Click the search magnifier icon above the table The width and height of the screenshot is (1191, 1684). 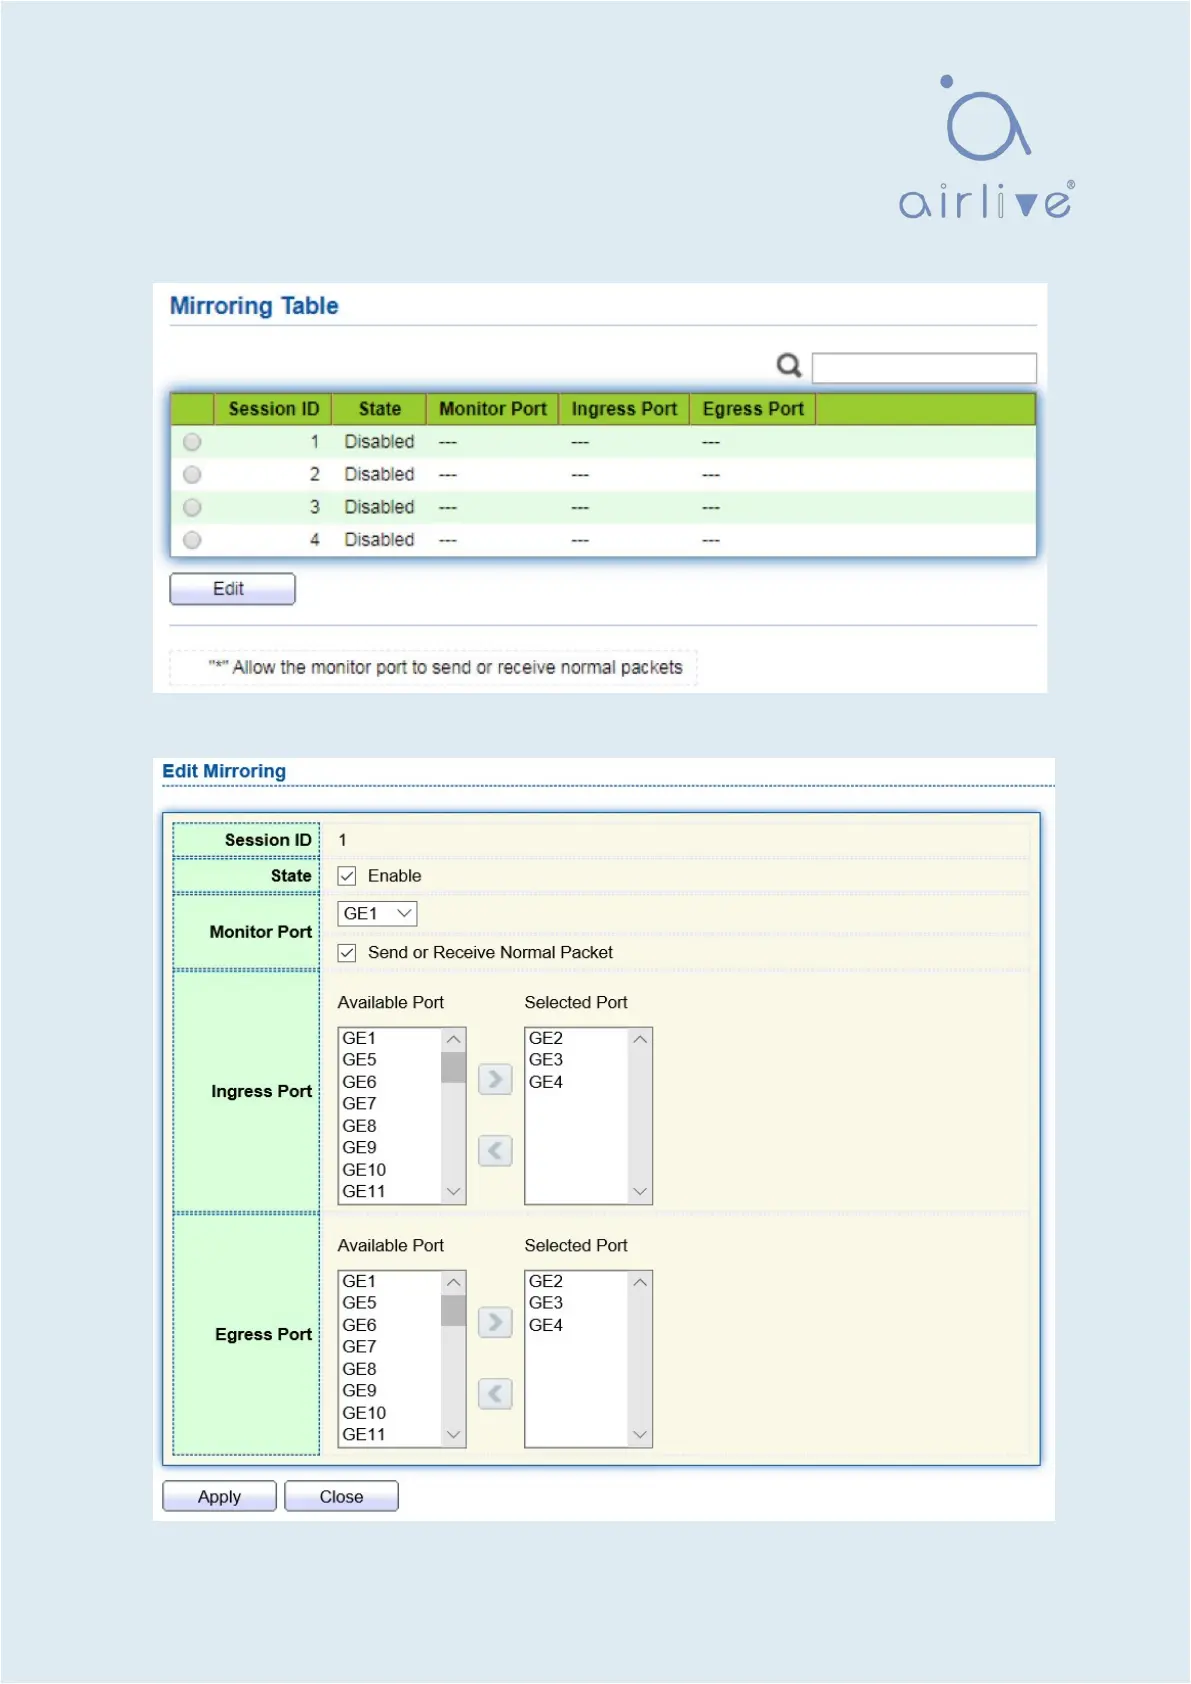click(x=789, y=366)
